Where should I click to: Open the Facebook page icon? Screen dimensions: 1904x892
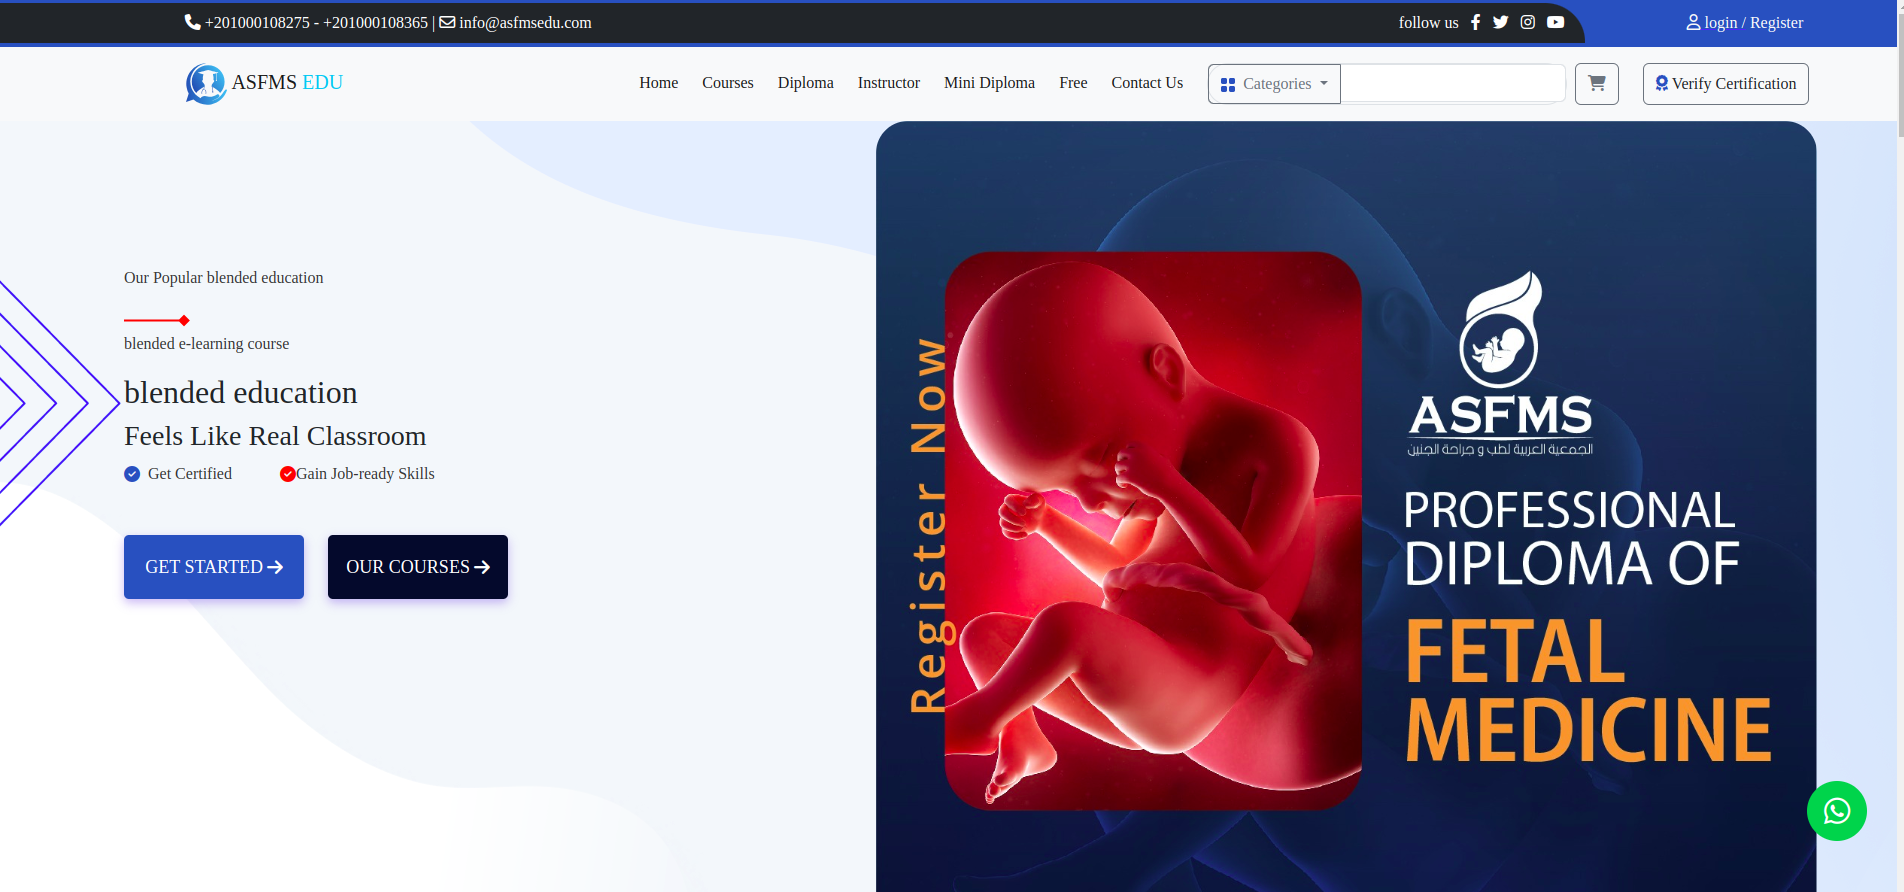(1475, 22)
